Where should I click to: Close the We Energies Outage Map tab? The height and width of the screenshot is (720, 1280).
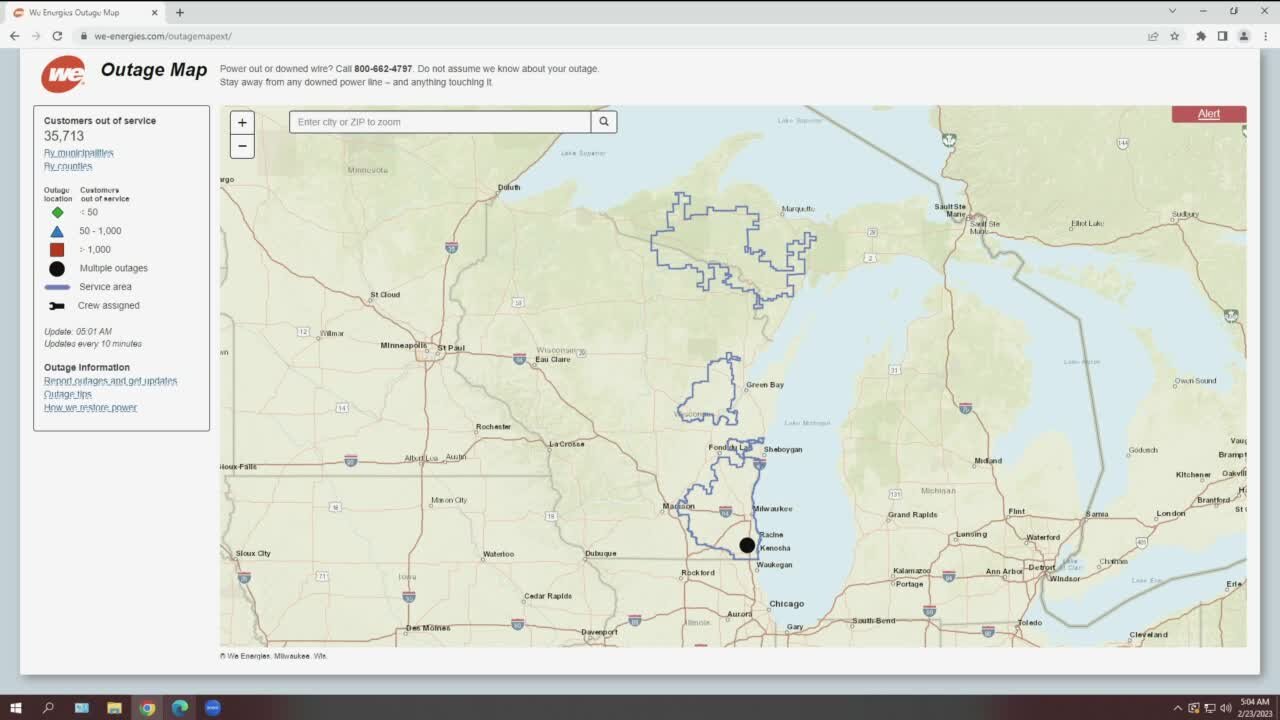(x=155, y=12)
